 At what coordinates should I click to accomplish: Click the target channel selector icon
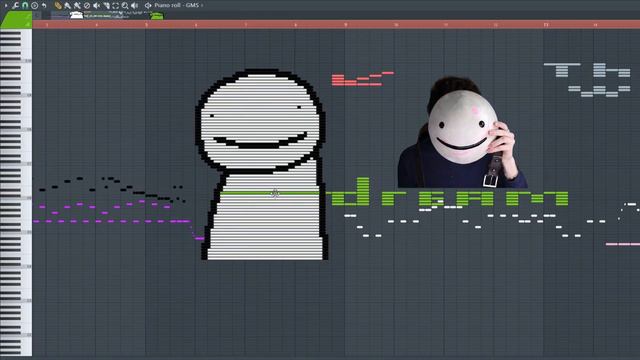coord(148,5)
